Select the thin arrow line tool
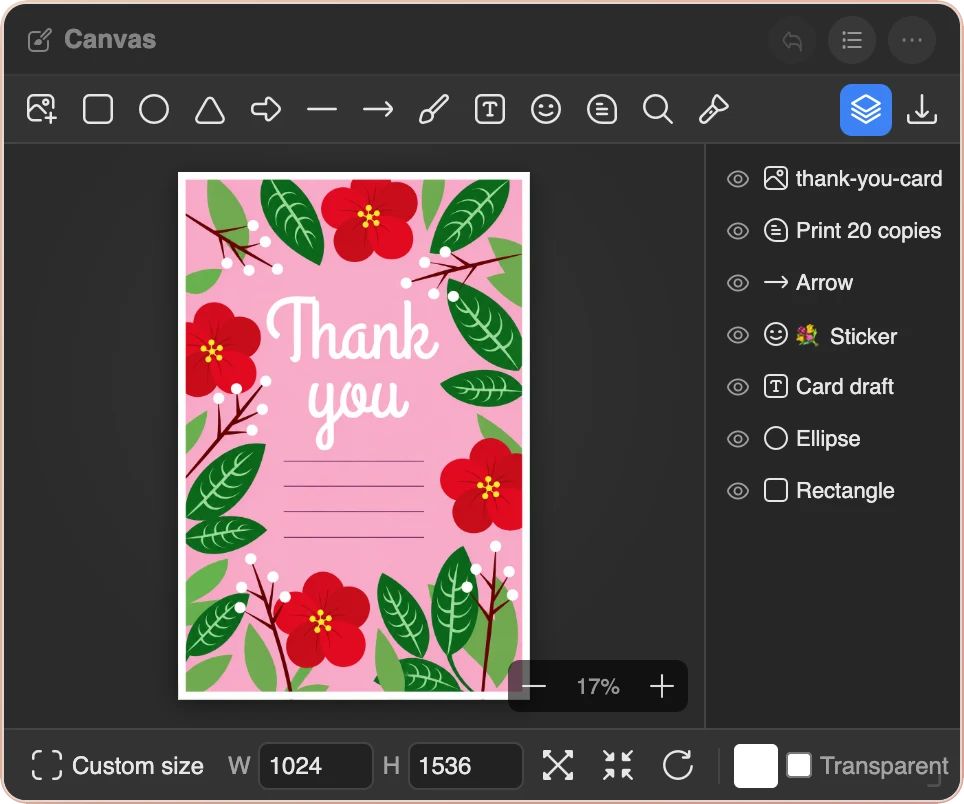Screen dimensions: 964x804 (377, 109)
